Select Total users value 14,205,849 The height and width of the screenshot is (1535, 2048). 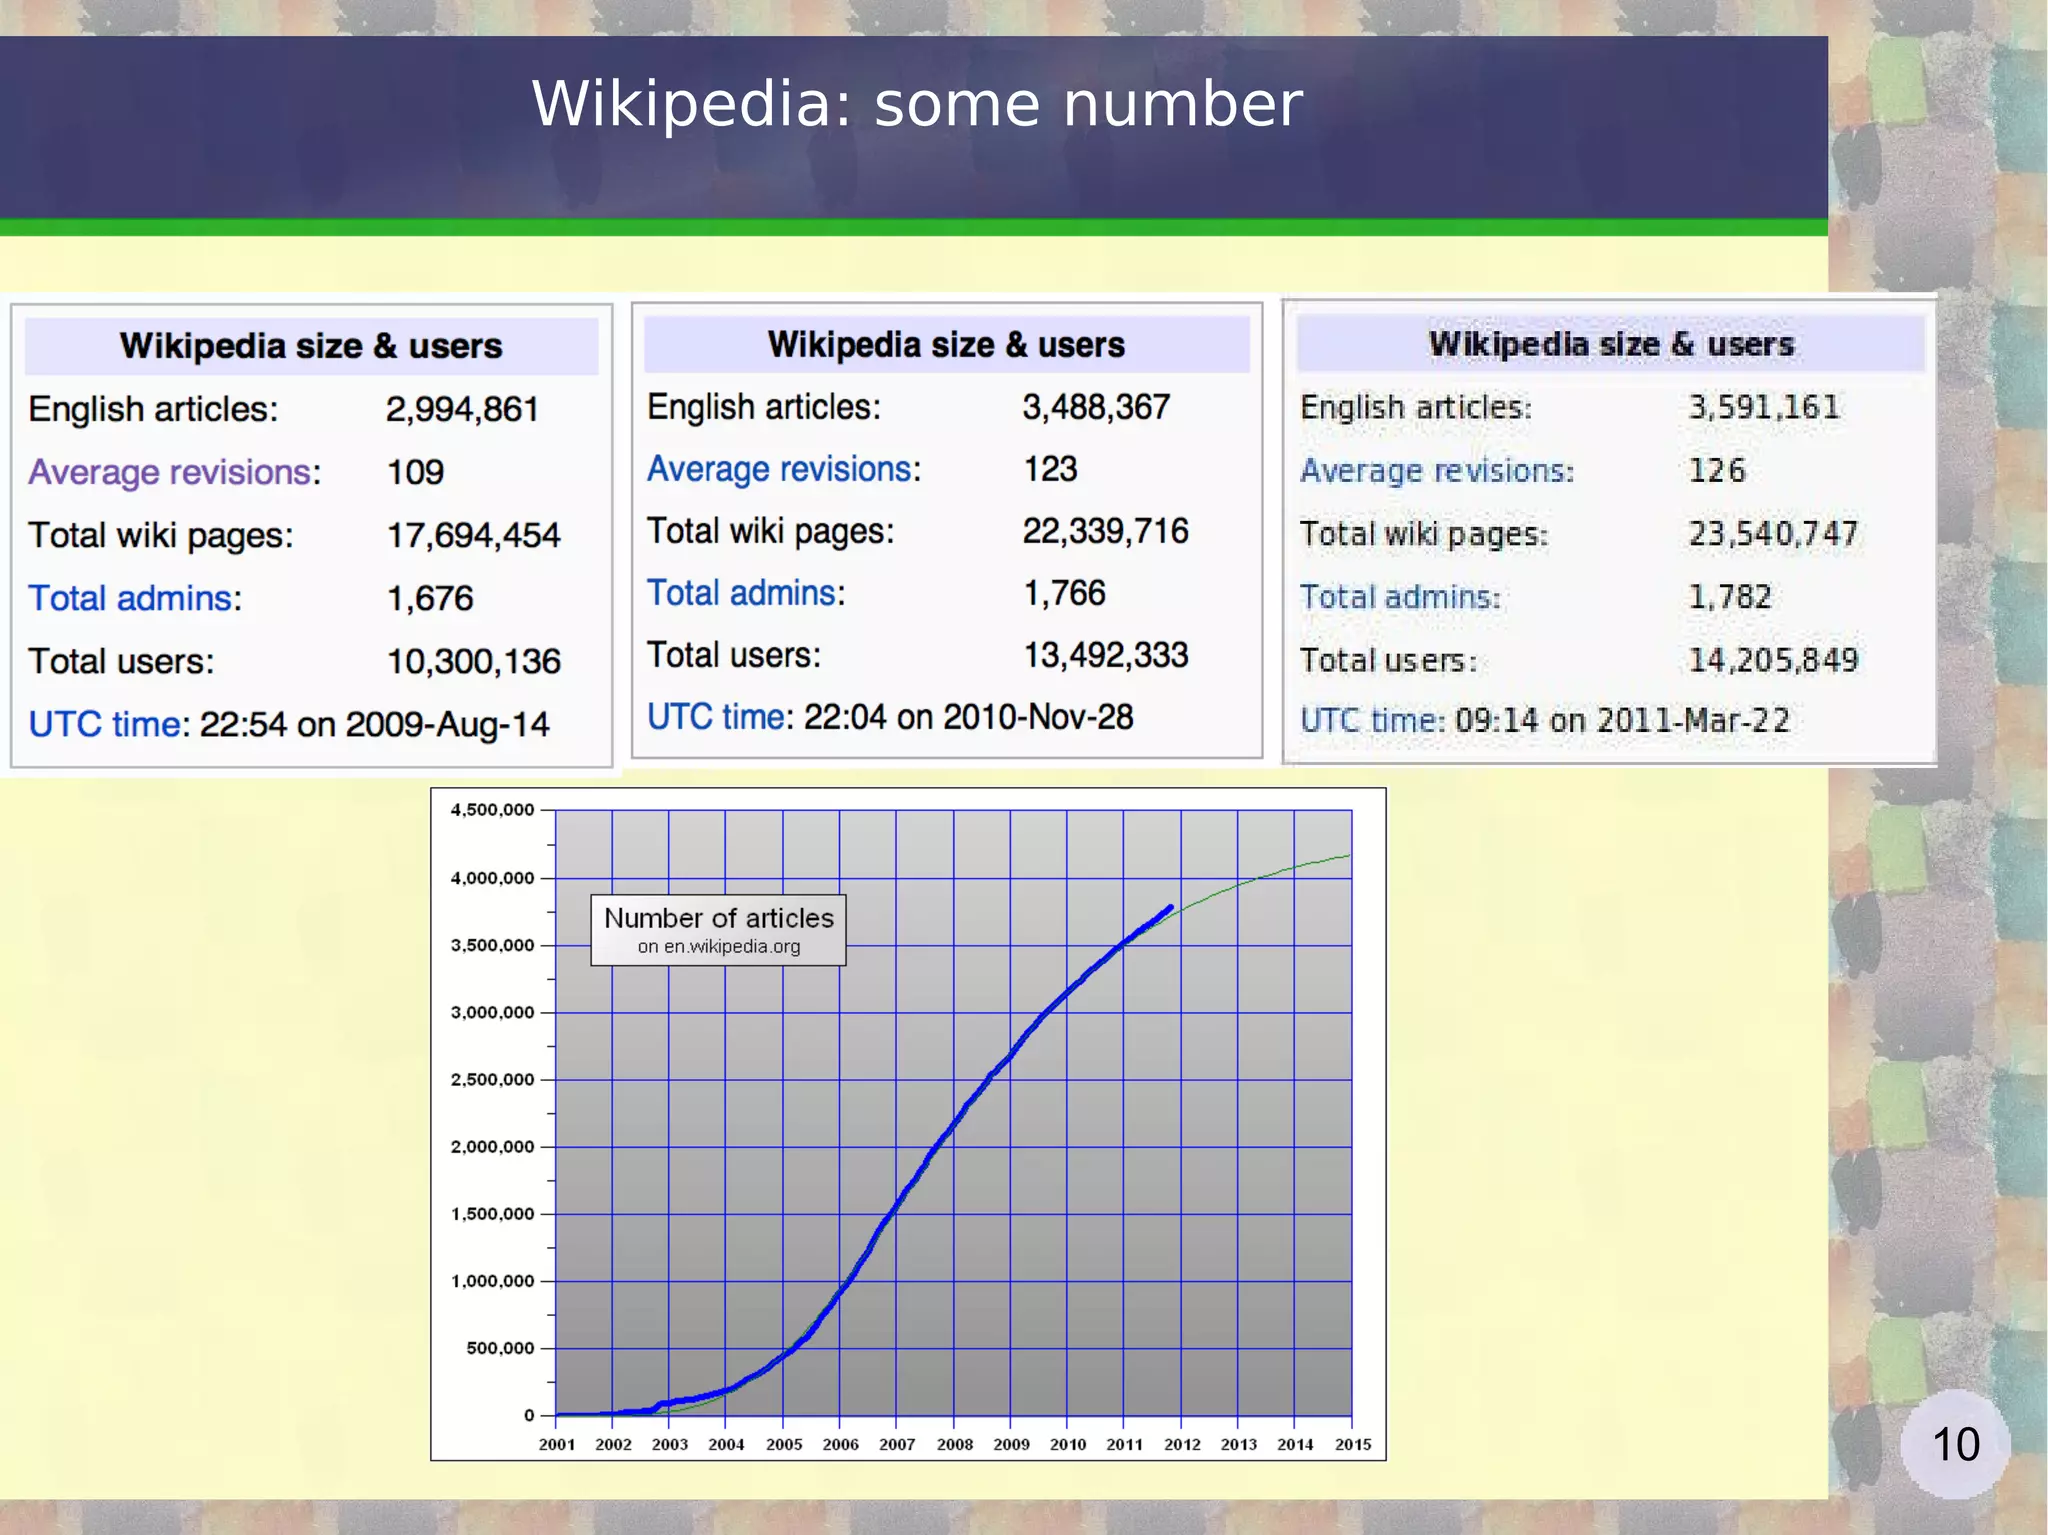coord(1773,660)
